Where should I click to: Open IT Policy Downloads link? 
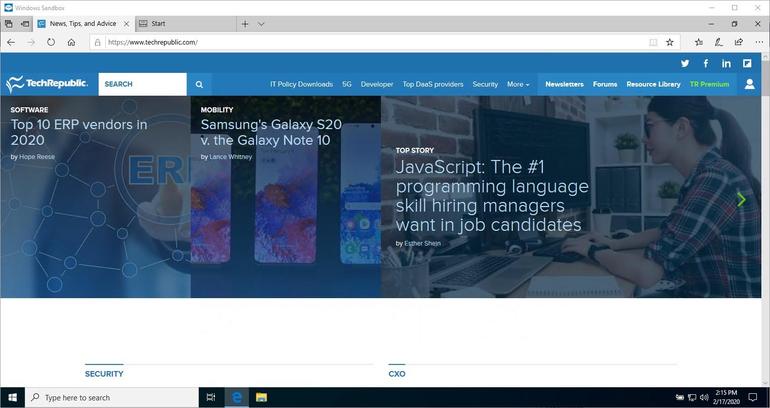coord(302,84)
